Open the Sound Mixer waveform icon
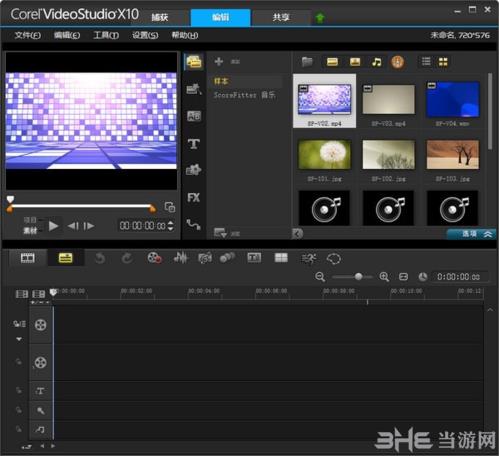The width and height of the screenshot is (499, 456). (181, 258)
